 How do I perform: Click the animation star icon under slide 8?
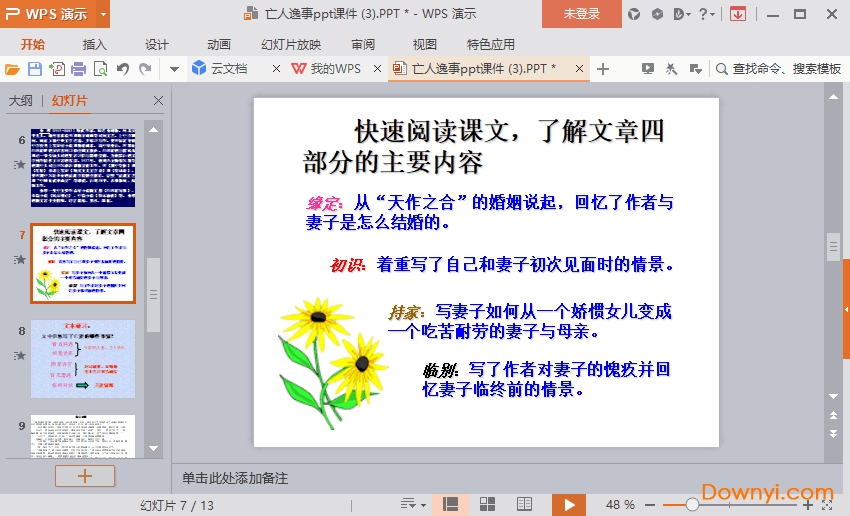click(20, 356)
